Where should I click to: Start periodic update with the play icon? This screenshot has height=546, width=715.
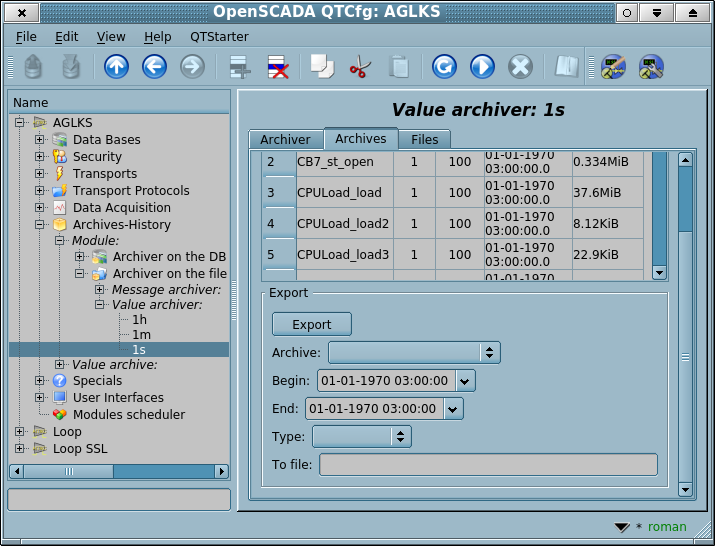coord(482,67)
